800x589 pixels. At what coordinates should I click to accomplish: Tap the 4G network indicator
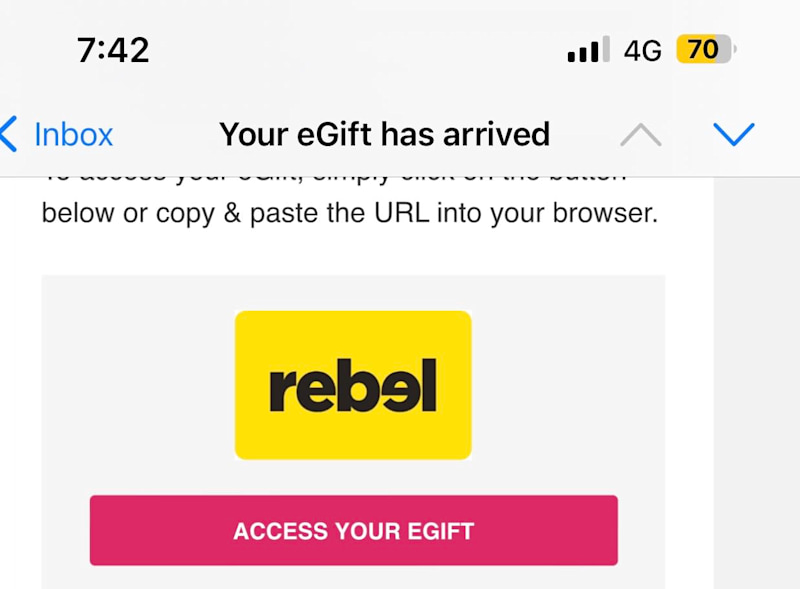[x=642, y=51]
